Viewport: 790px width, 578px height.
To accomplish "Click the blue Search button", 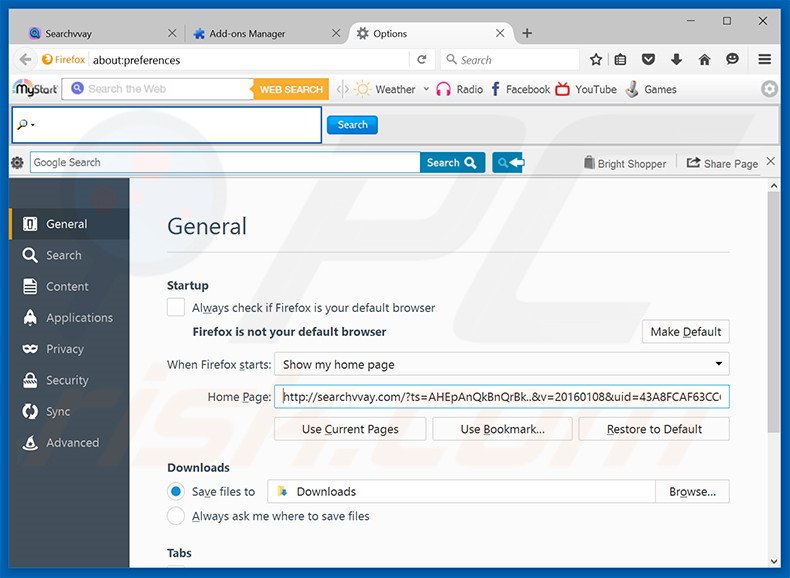I will pos(352,124).
